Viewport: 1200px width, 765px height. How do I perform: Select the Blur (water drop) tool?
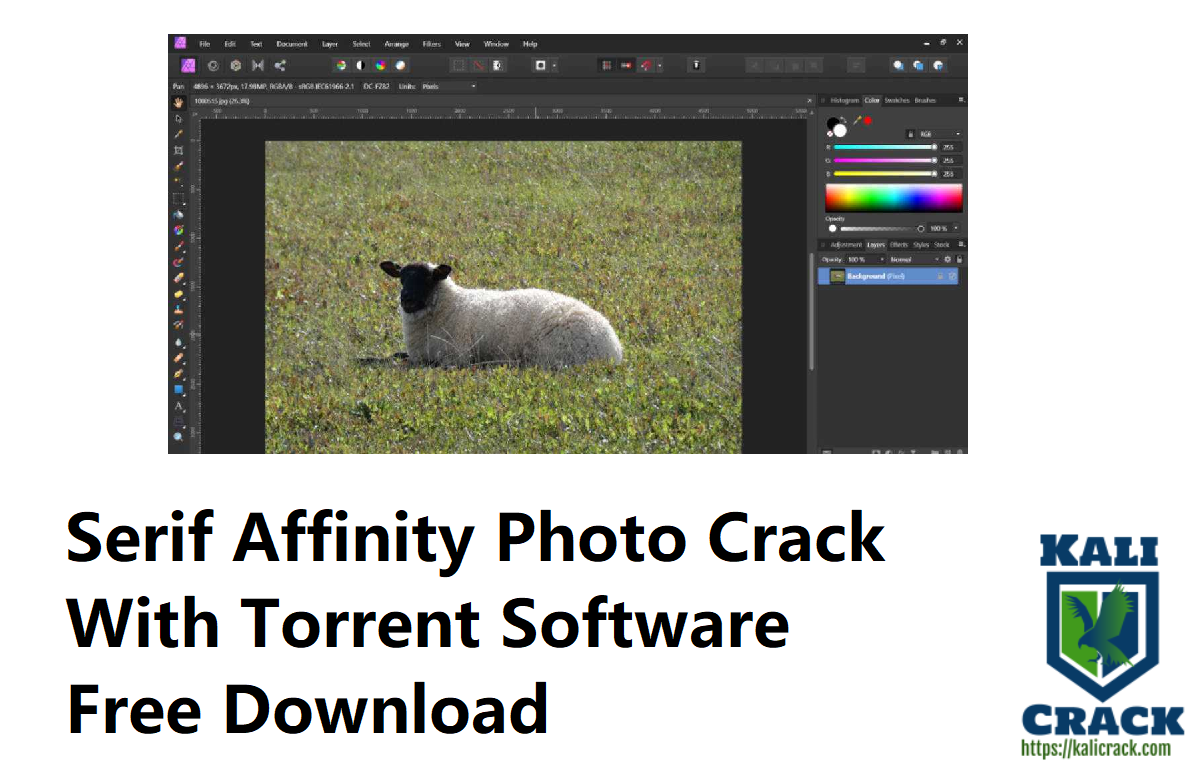coord(179,341)
